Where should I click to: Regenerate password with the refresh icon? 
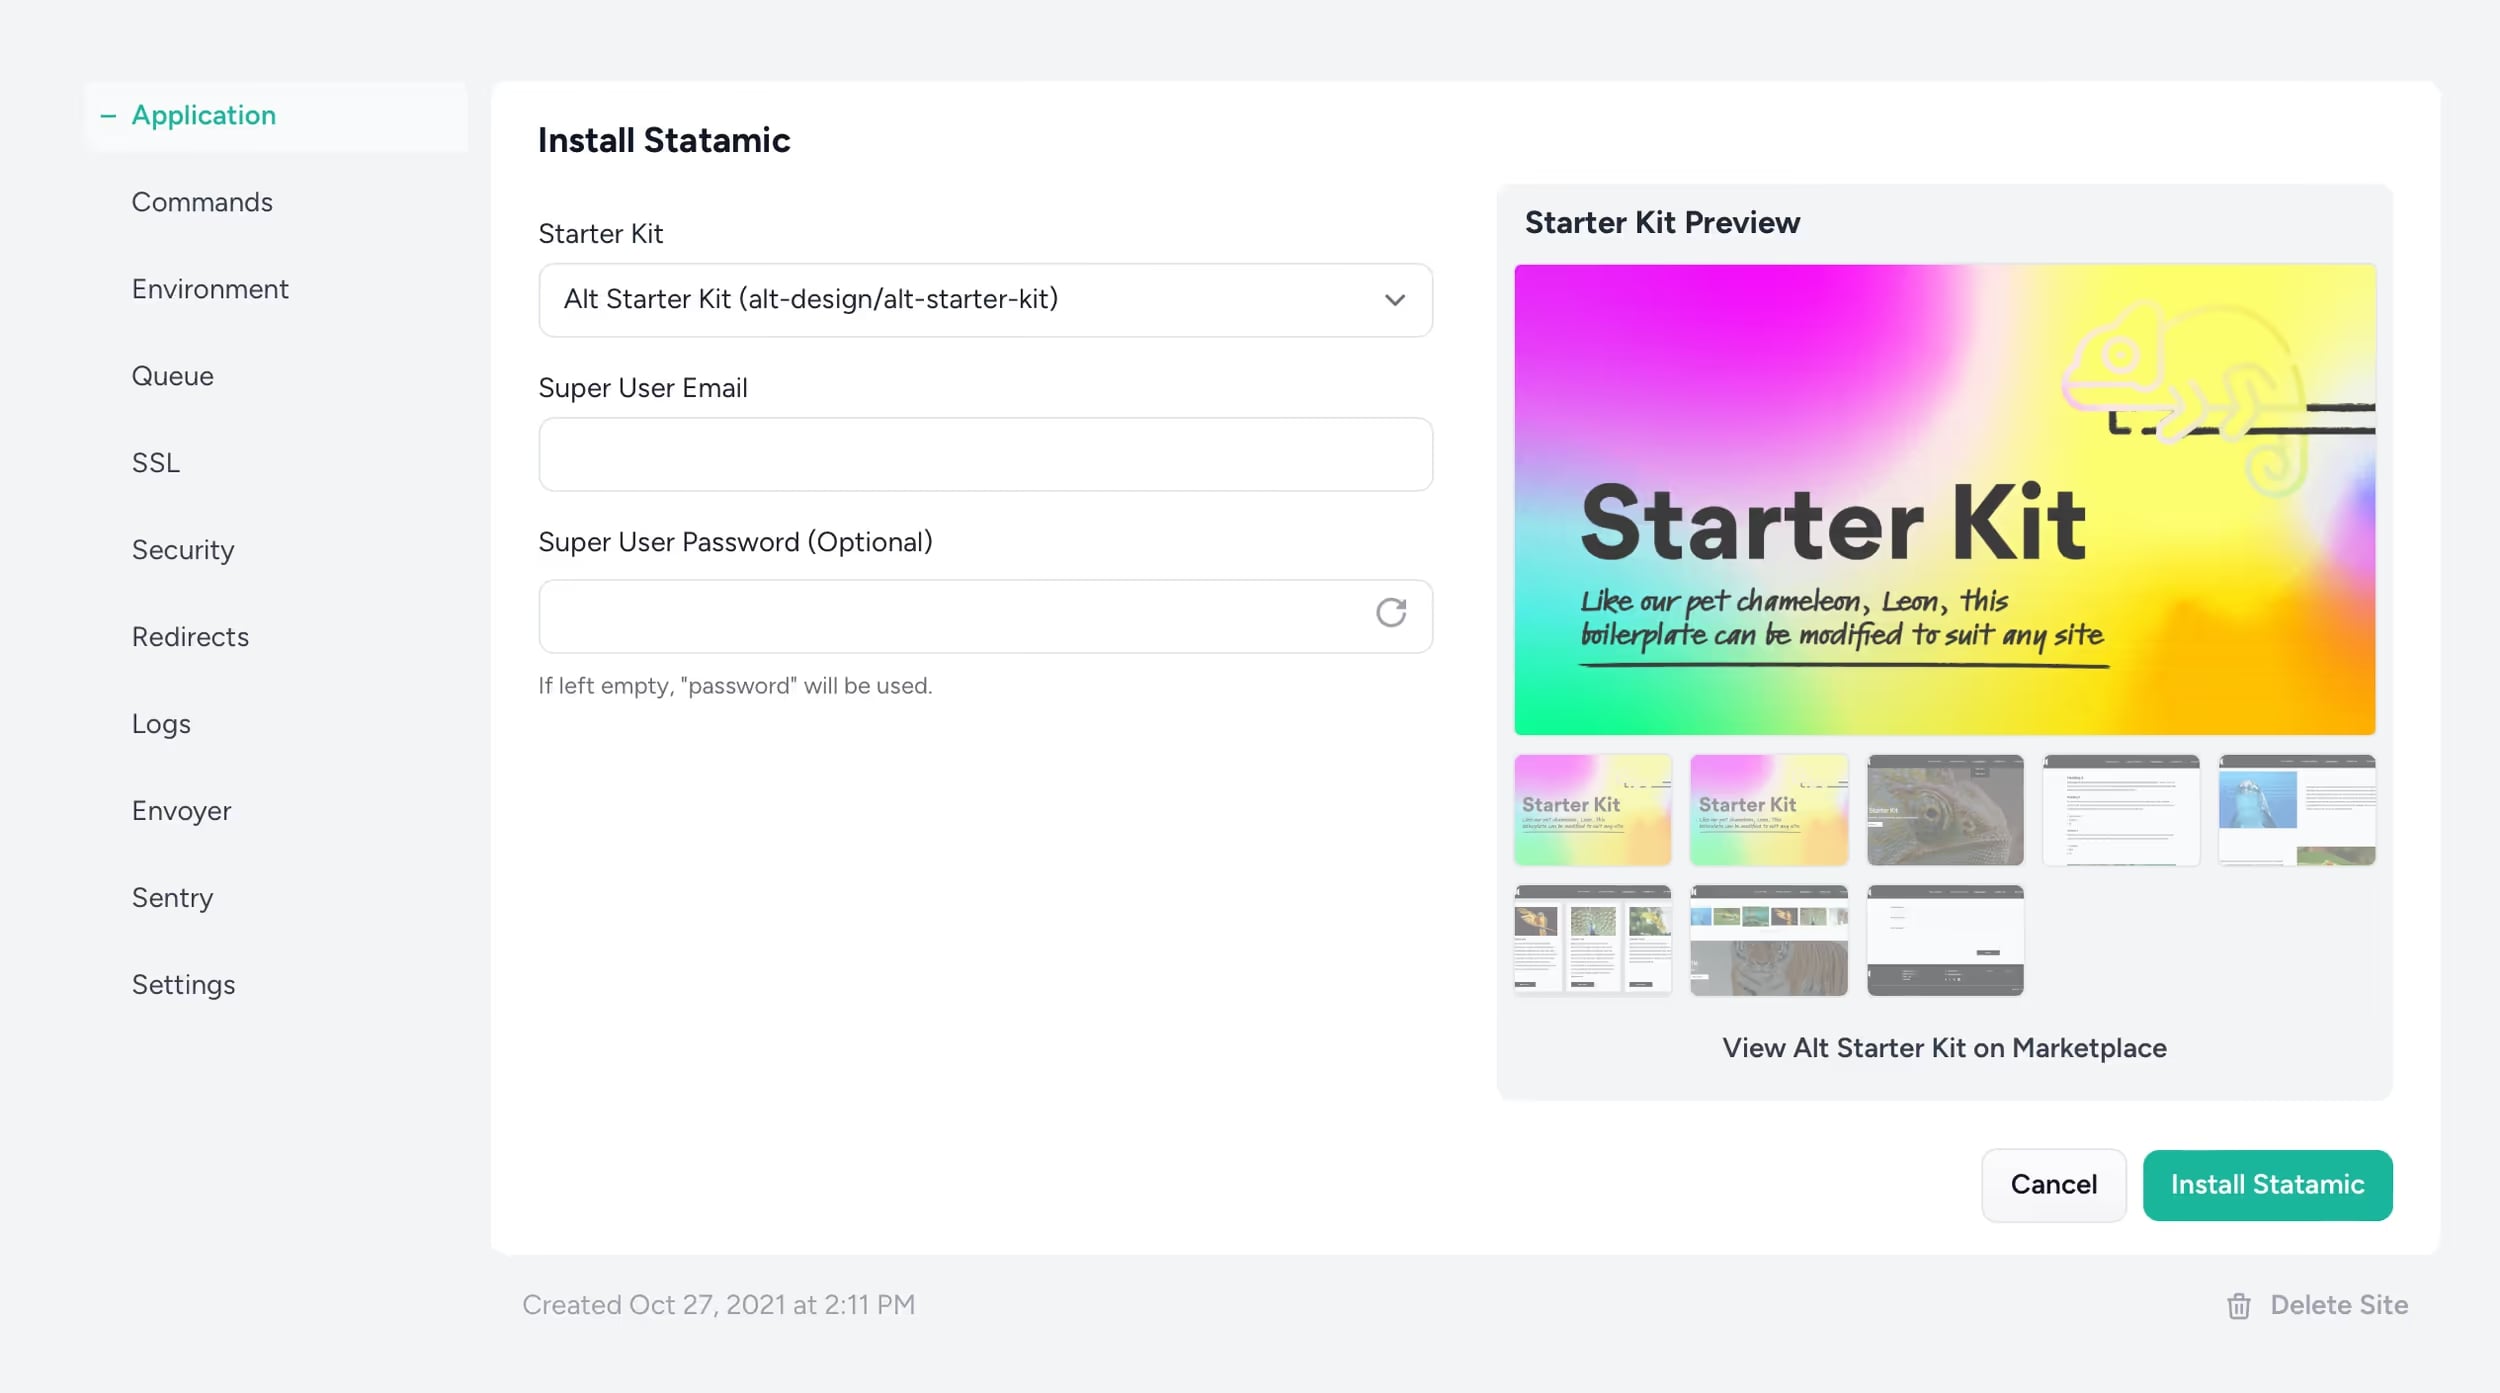point(1390,612)
